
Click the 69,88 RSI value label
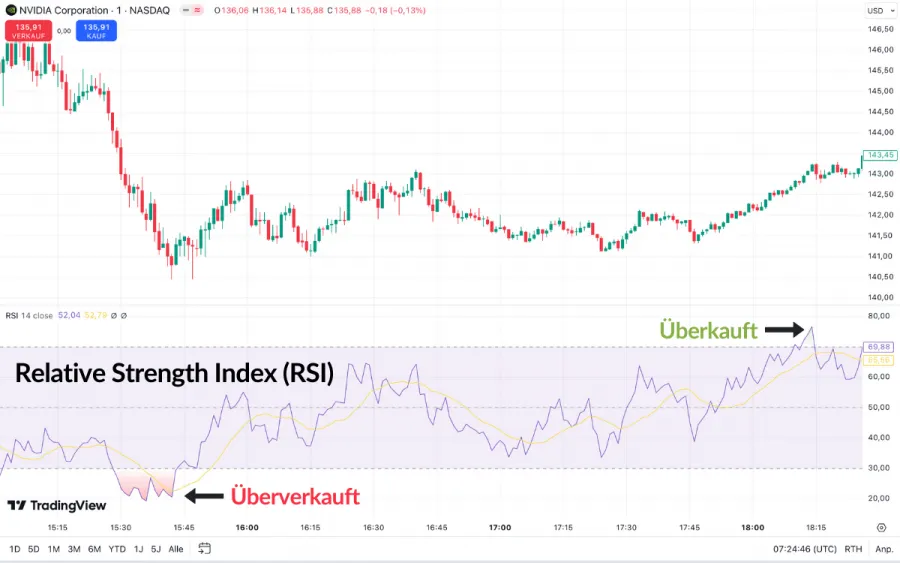[879, 347]
